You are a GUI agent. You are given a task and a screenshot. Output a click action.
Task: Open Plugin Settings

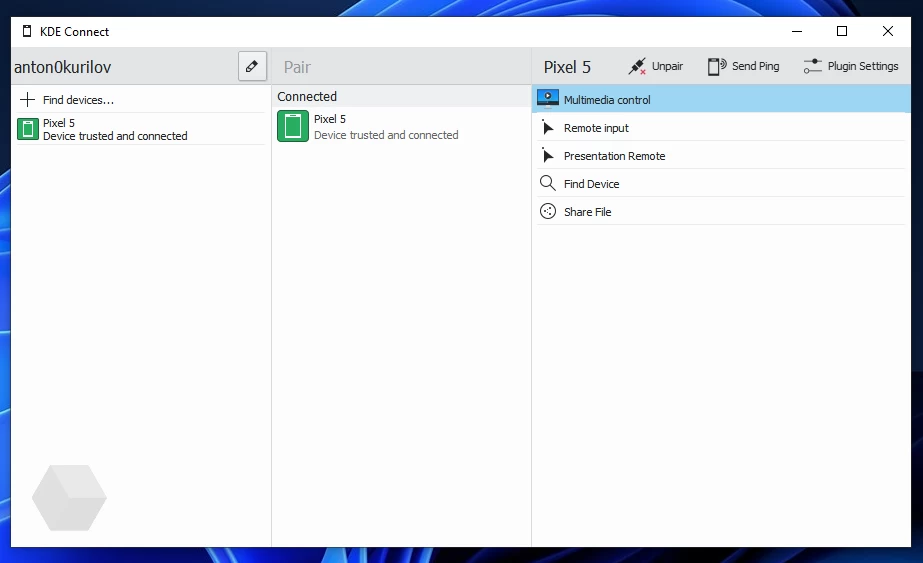click(x=850, y=67)
